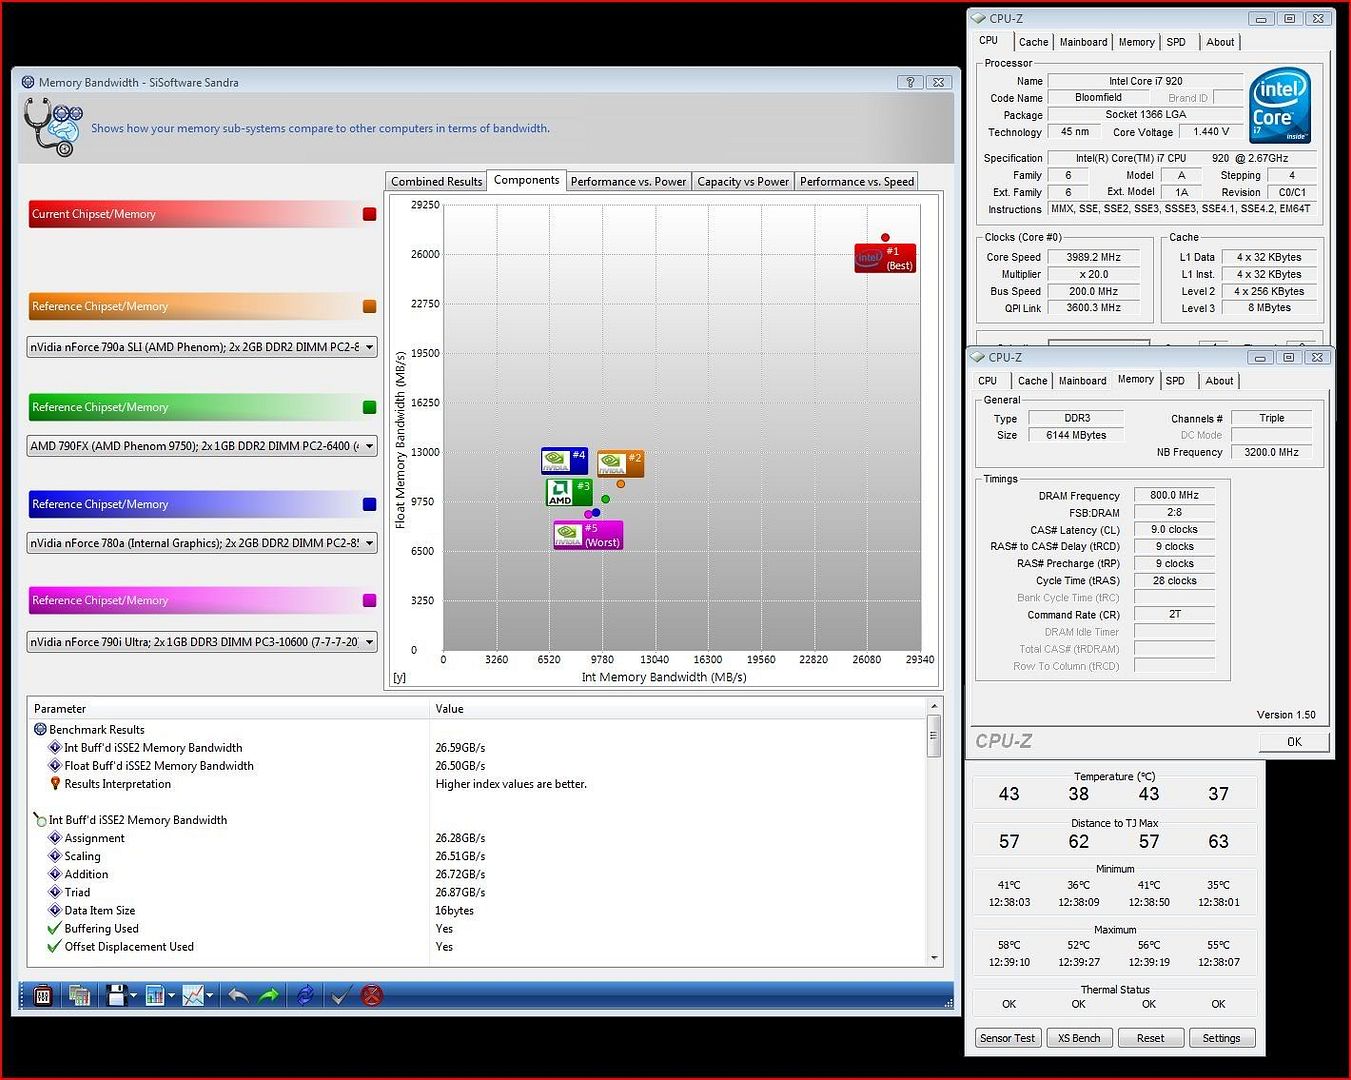
Task: Click the XS Bench button
Action: (x=1079, y=1038)
